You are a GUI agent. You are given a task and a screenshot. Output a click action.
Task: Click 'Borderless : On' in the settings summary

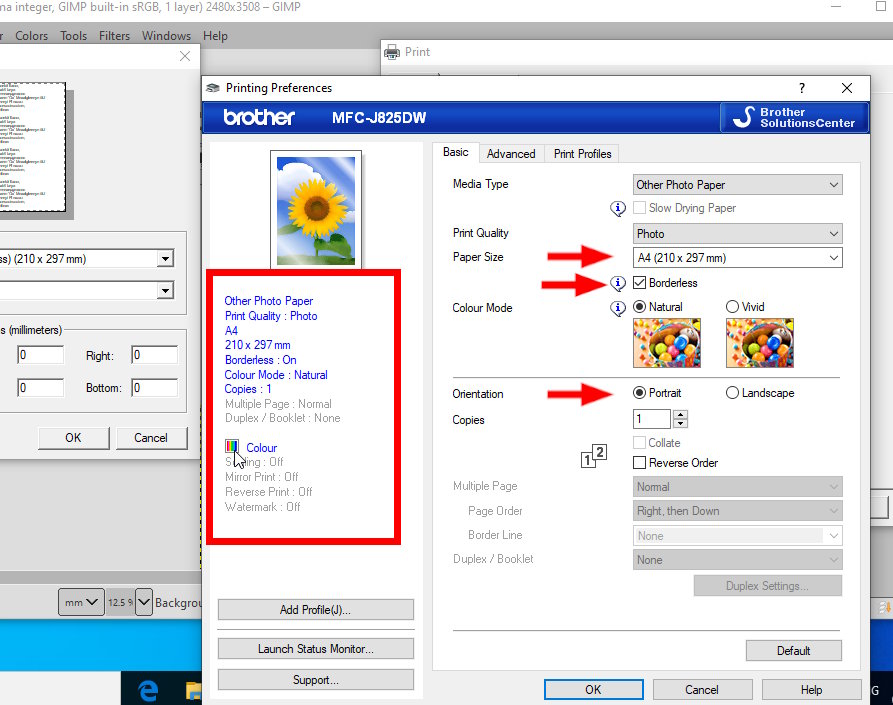[261, 360]
